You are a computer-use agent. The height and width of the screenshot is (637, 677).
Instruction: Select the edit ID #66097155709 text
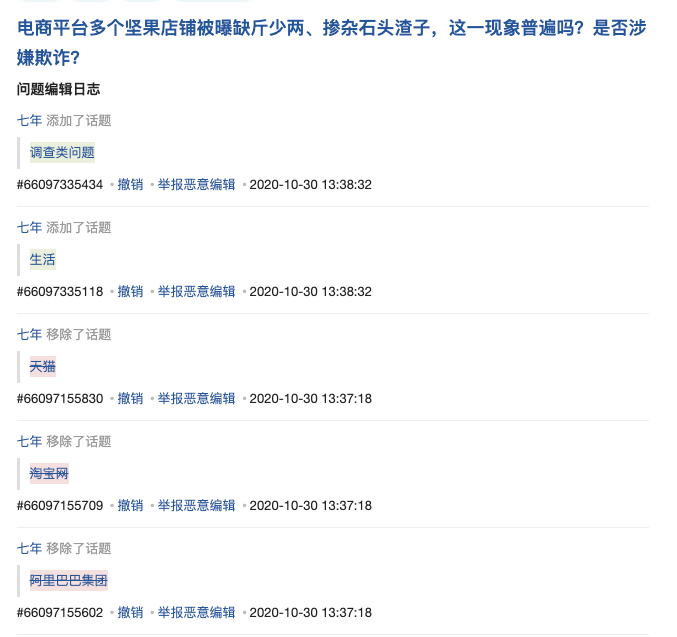click(60, 506)
